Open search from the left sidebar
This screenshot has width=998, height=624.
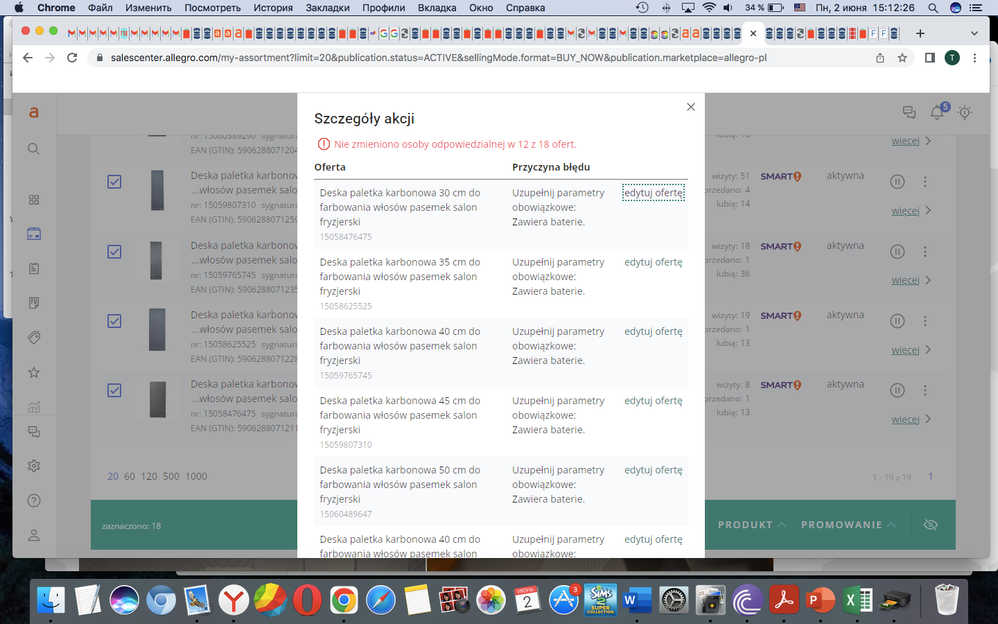click(34, 149)
